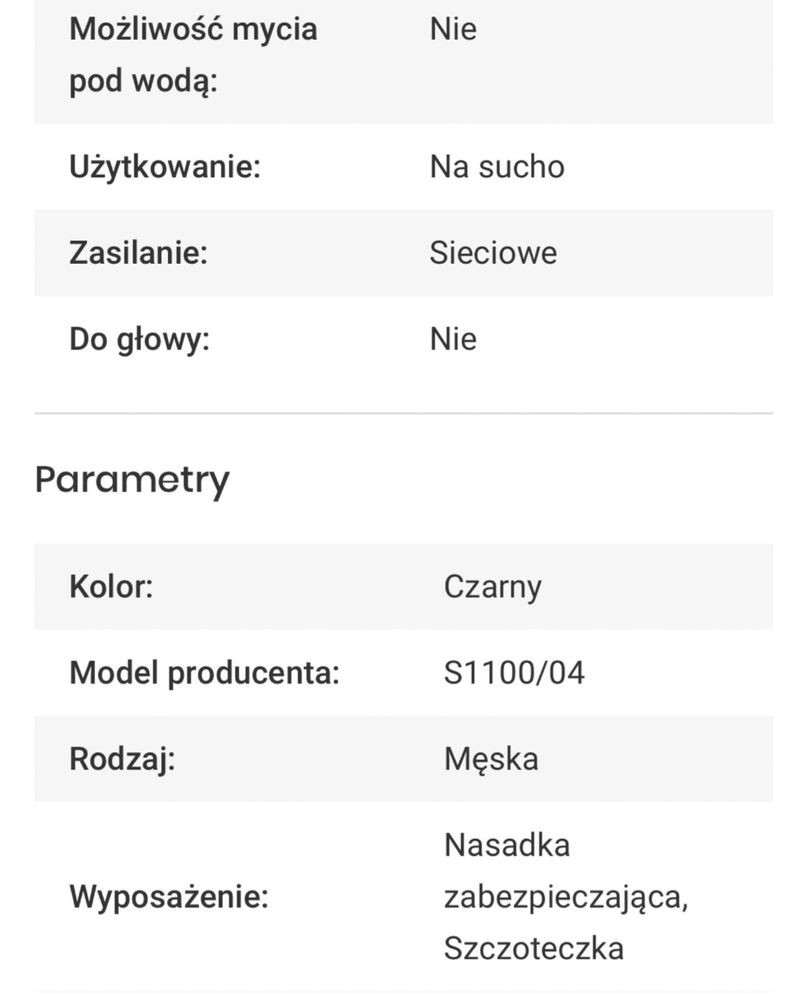Click the 'Szczoteczka' equipment text
808x1000 pixels.
coord(534,948)
